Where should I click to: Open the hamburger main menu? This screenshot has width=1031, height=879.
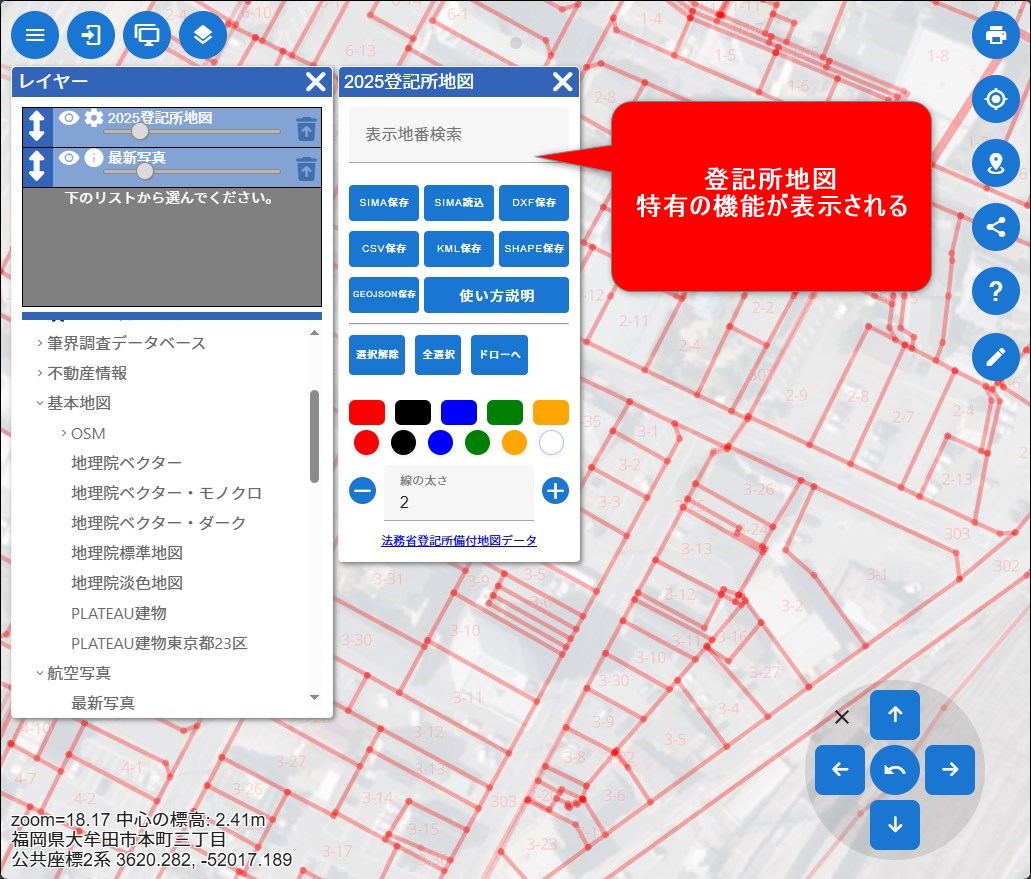(x=35, y=36)
